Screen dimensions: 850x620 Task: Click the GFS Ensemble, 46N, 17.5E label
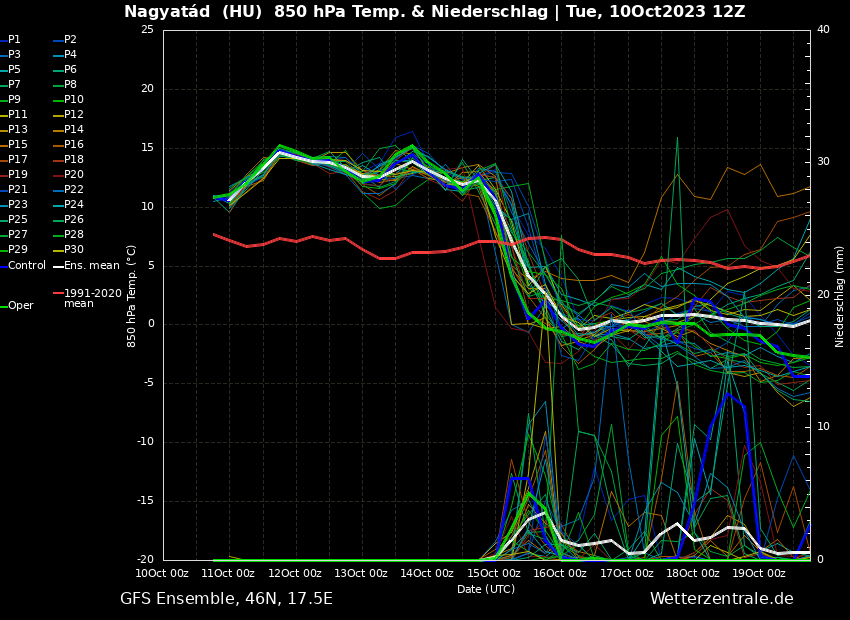[226, 599]
